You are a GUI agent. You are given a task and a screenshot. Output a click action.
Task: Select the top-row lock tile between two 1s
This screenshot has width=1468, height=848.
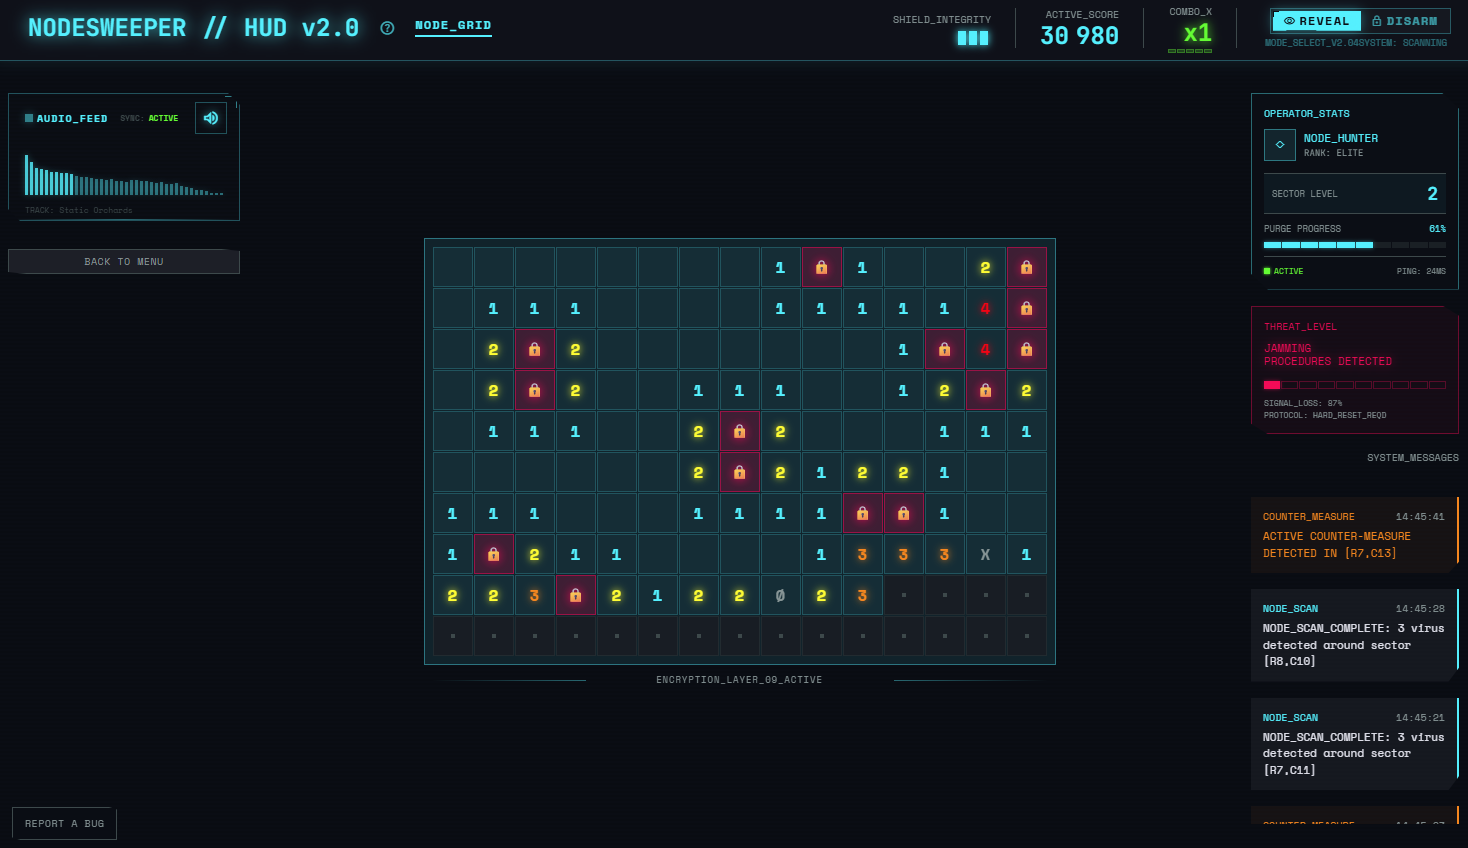click(822, 268)
